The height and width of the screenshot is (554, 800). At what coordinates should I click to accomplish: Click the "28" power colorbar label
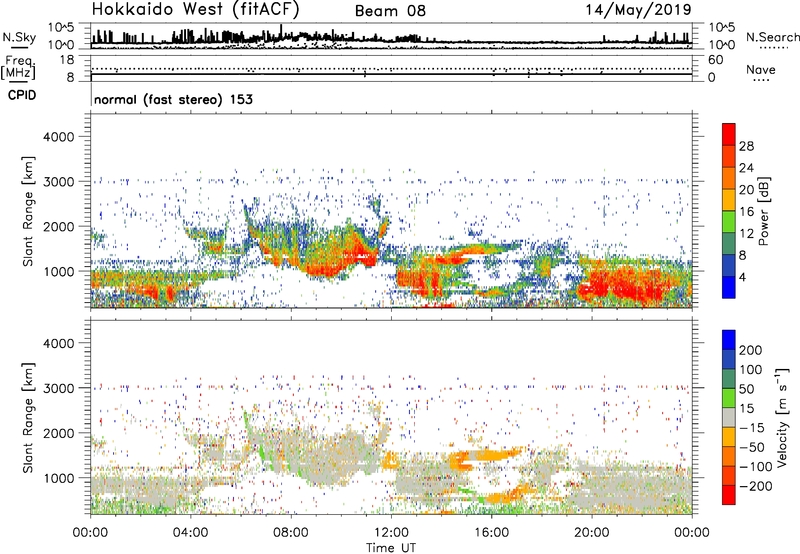[x=746, y=146]
